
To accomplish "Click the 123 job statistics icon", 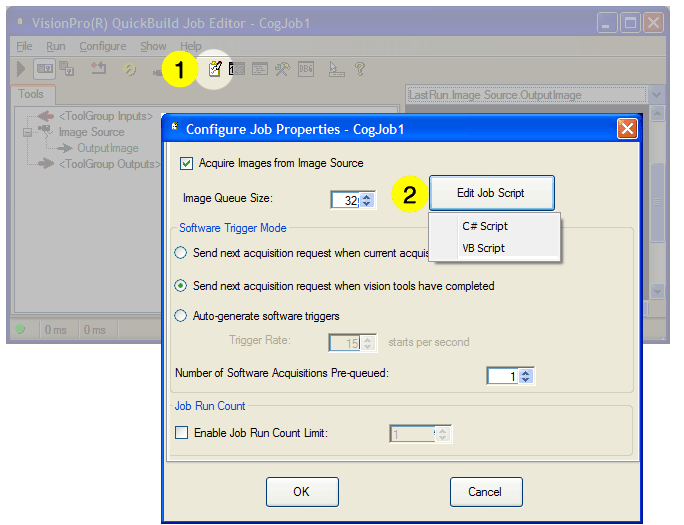I will click(x=237, y=69).
